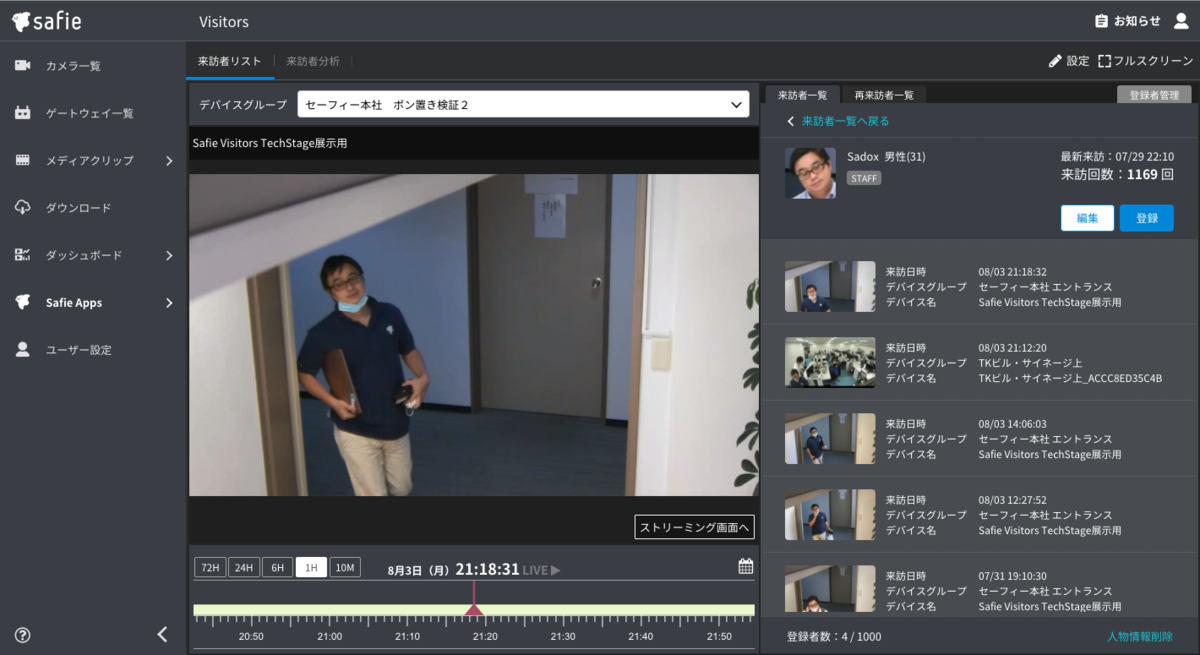Click Safie Visitors TechStage展示用 camera title
Screen dimensions: 1200x655
(269, 143)
